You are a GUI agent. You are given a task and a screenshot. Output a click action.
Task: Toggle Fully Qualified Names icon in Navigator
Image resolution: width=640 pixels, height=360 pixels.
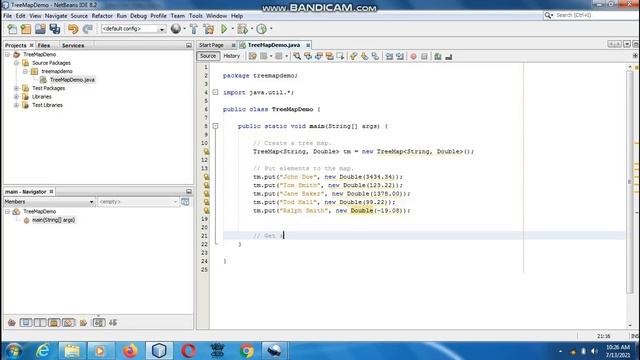83,323
